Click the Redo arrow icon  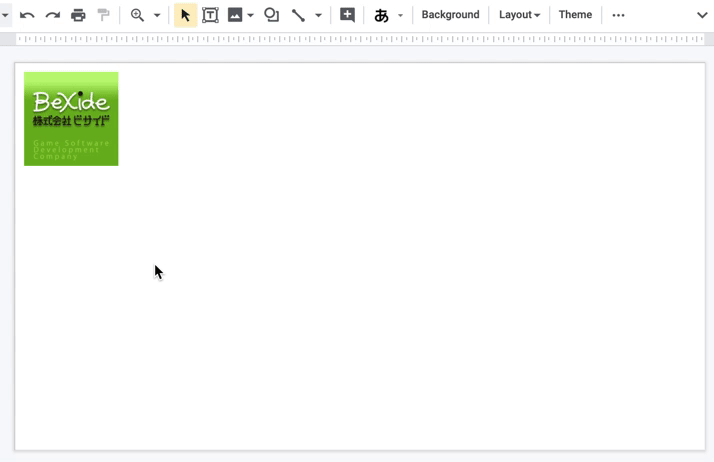coord(53,15)
